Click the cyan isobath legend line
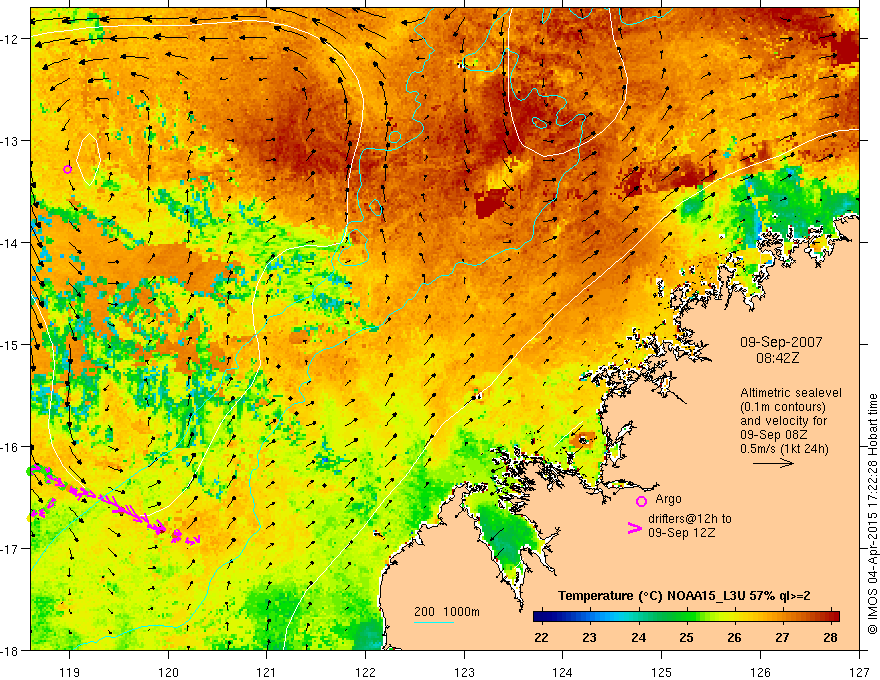The image size is (880, 680). [x=434, y=622]
